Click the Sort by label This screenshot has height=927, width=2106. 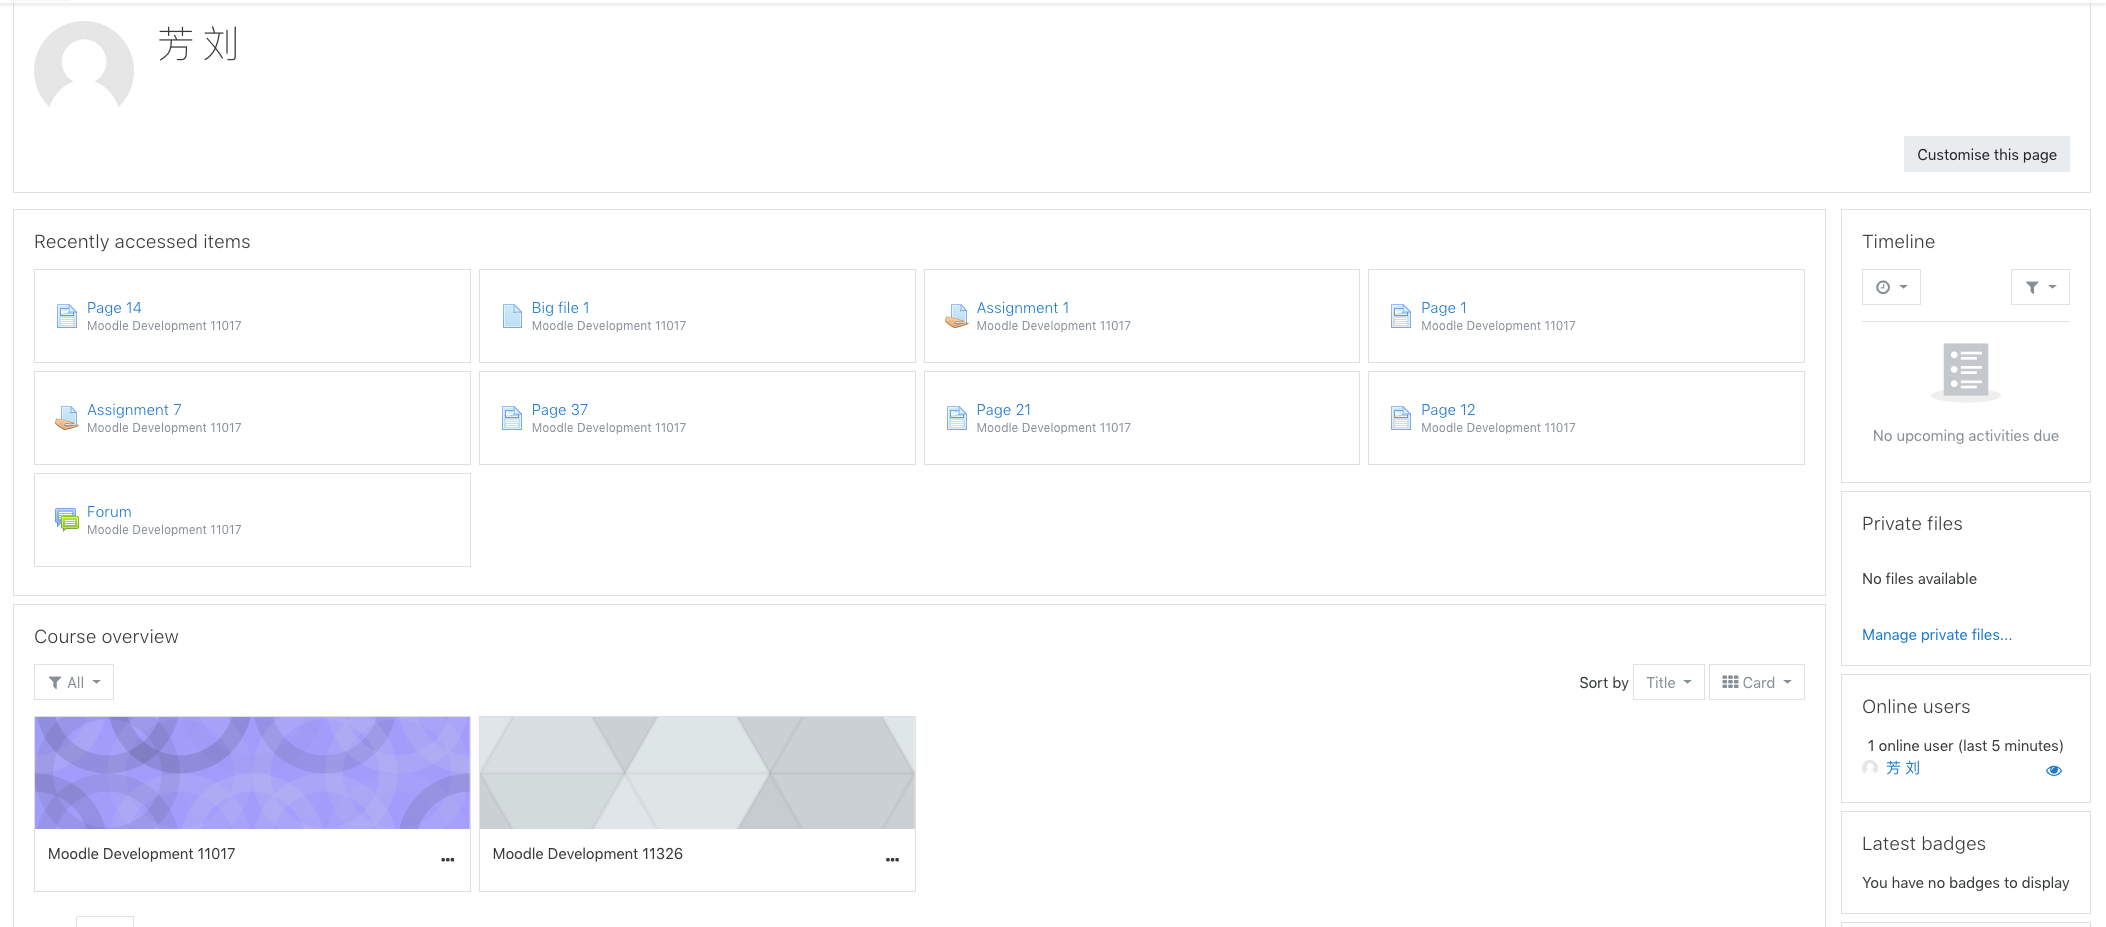(x=1604, y=683)
